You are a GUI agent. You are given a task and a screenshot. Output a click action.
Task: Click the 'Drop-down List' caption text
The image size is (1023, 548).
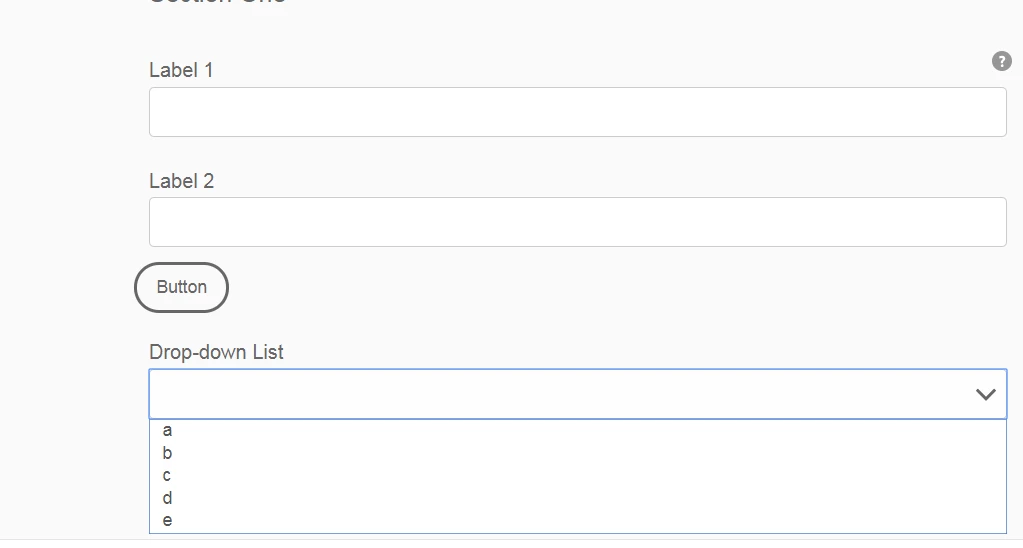(216, 352)
